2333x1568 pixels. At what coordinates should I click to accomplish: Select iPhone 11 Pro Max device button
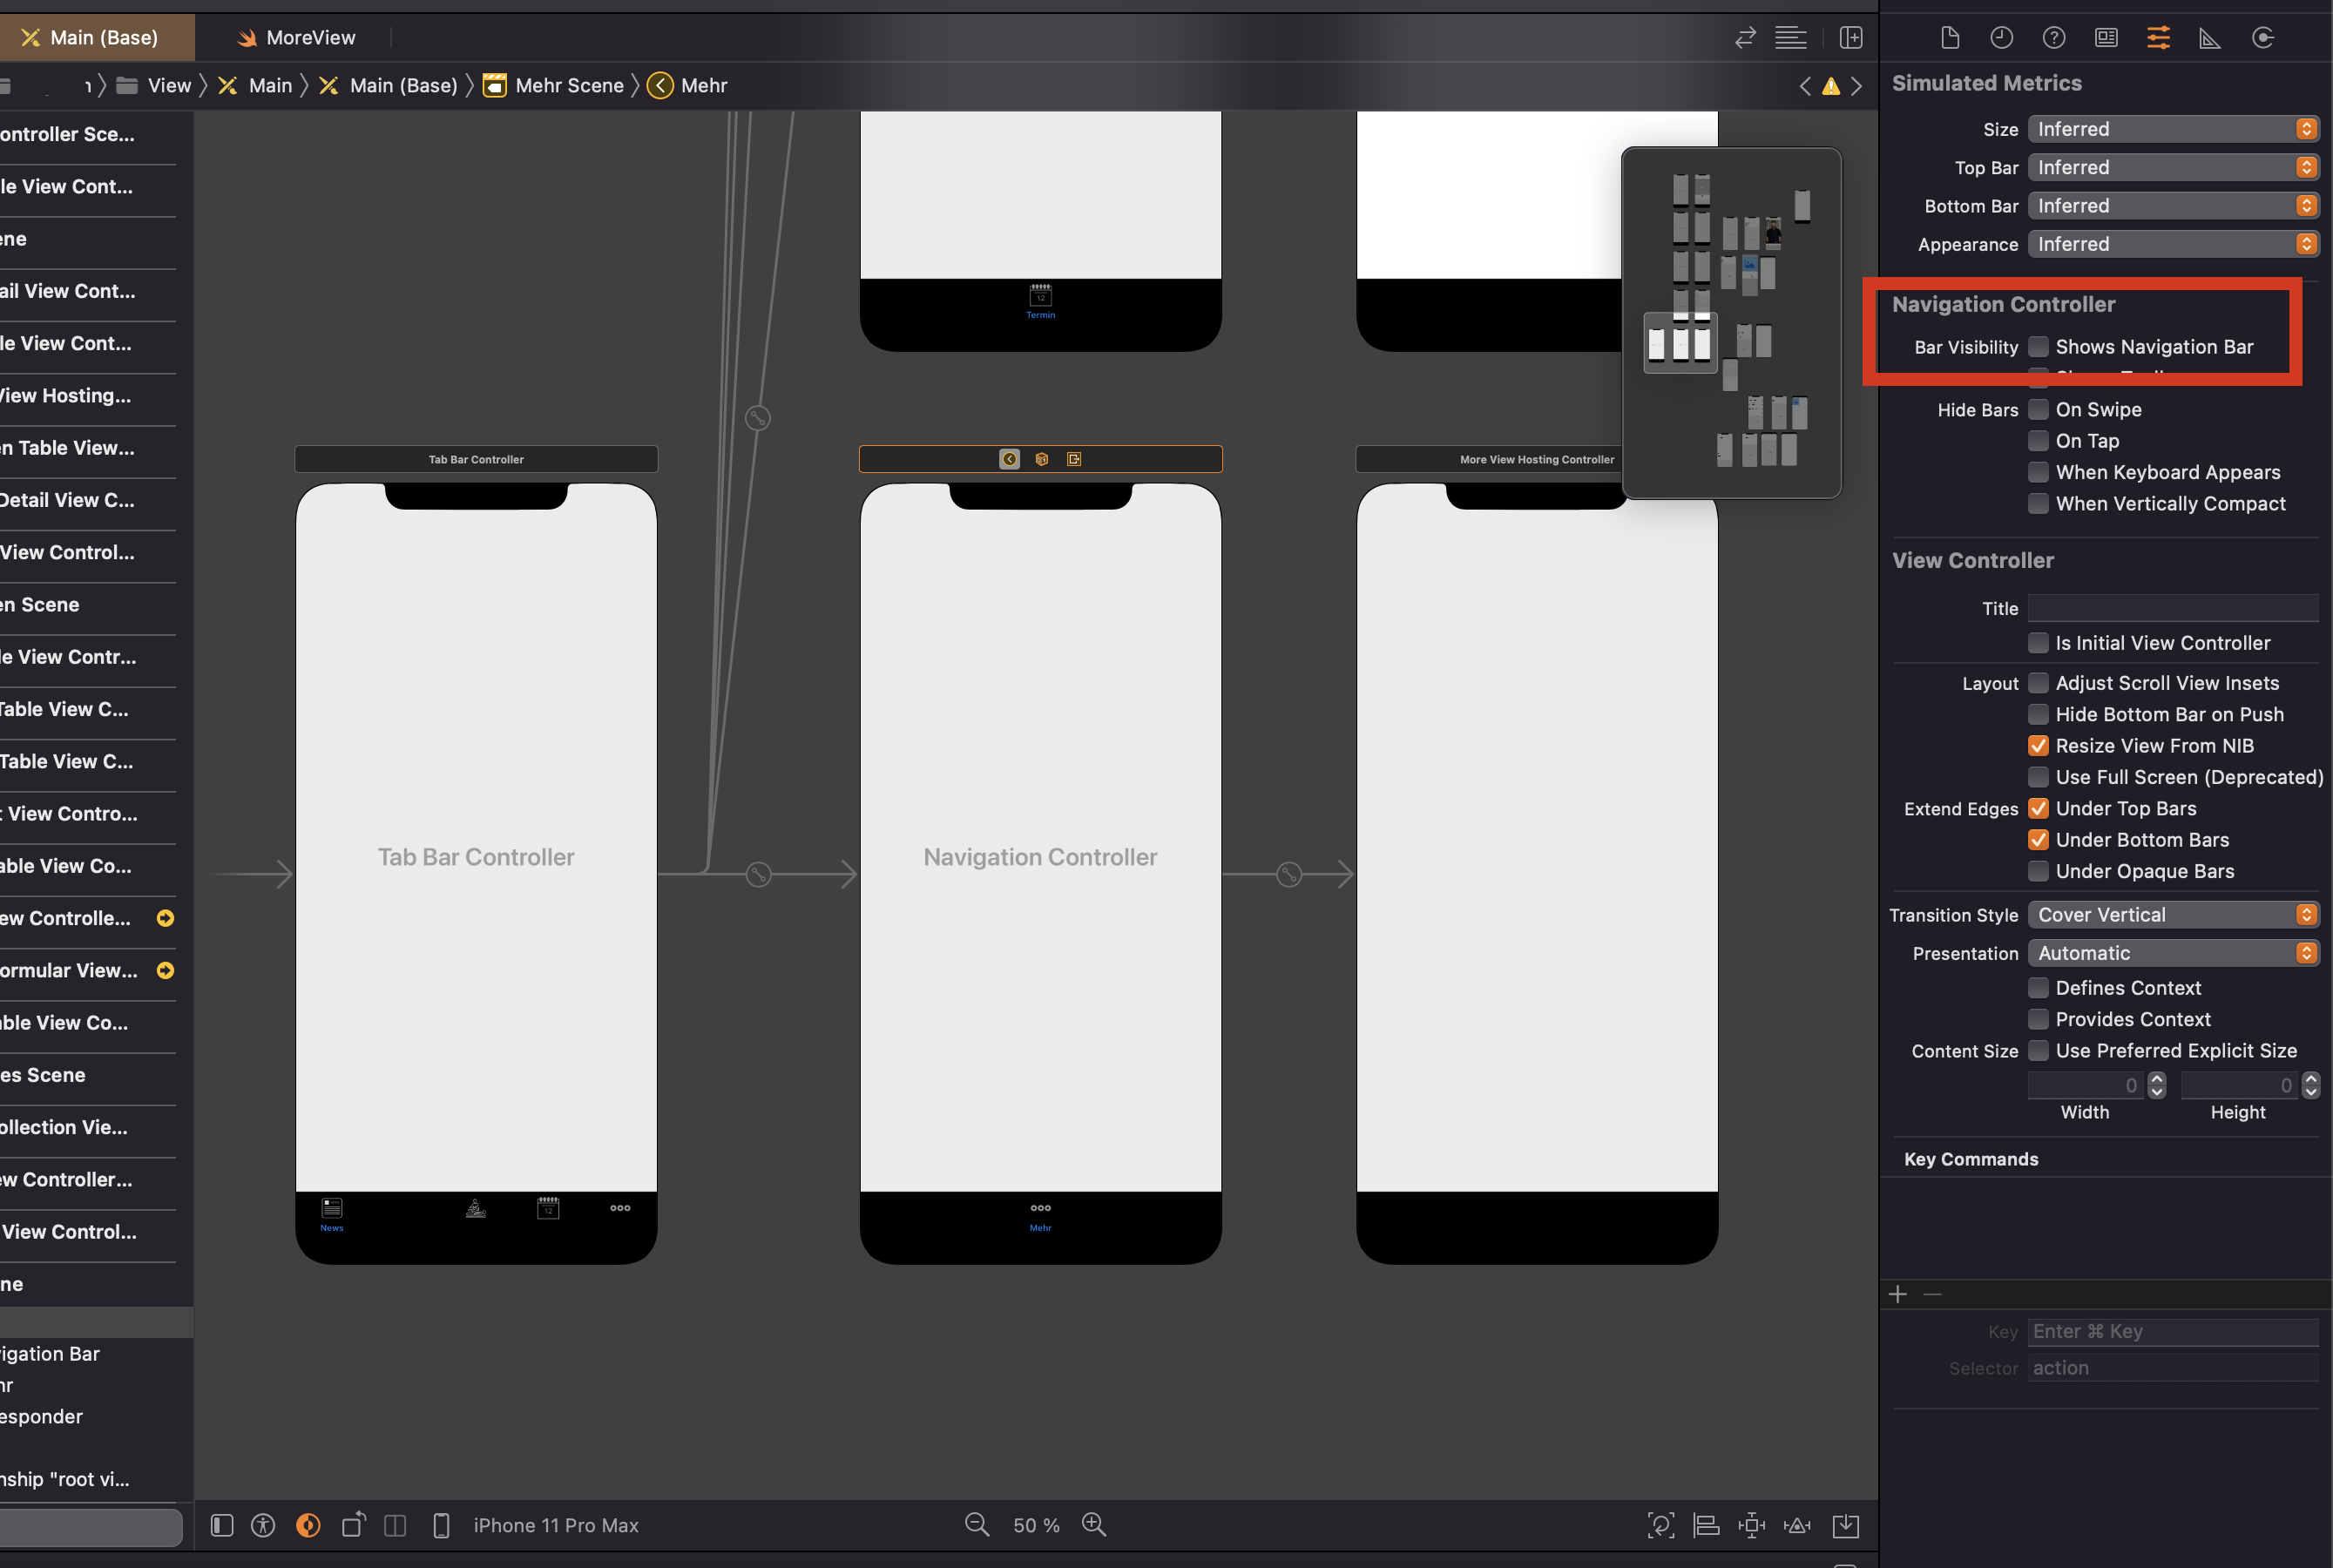point(554,1525)
